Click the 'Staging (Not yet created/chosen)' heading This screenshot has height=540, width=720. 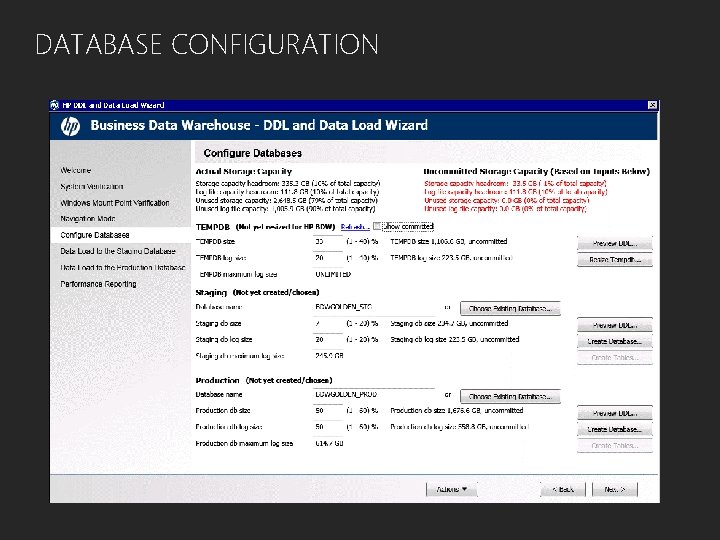tap(257, 292)
